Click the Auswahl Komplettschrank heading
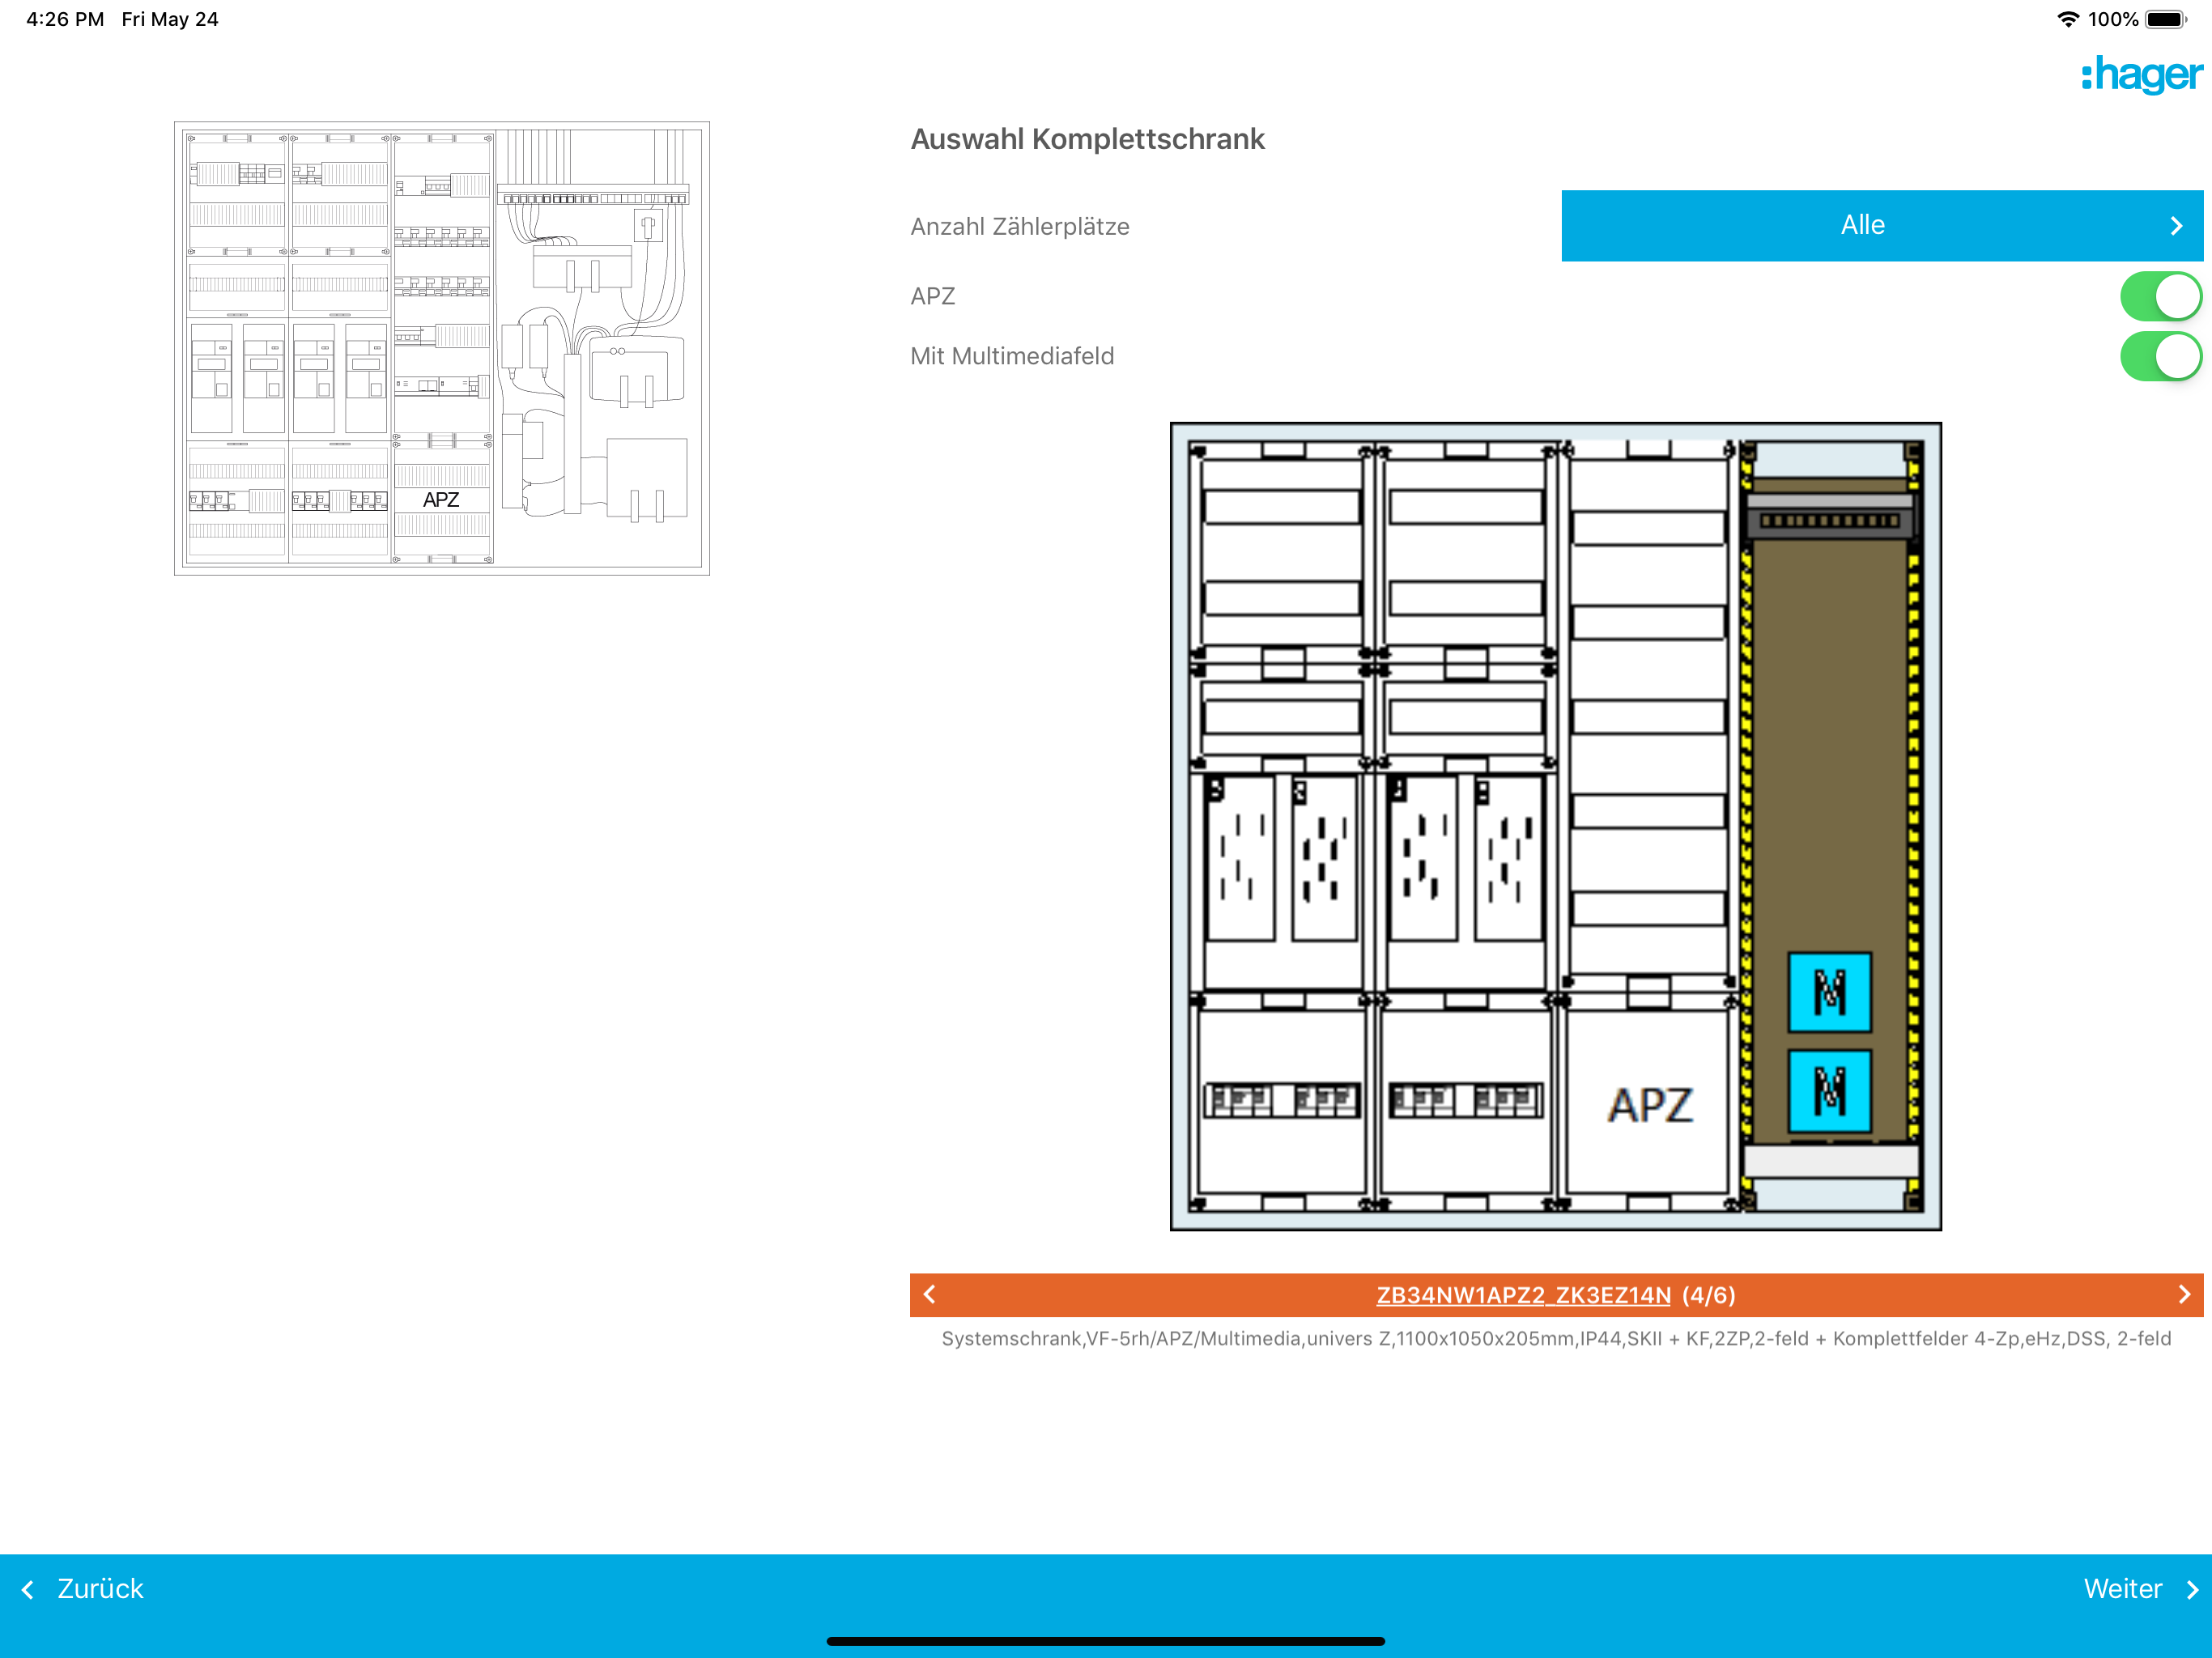2212x1658 pixels. pos(1087,139)
